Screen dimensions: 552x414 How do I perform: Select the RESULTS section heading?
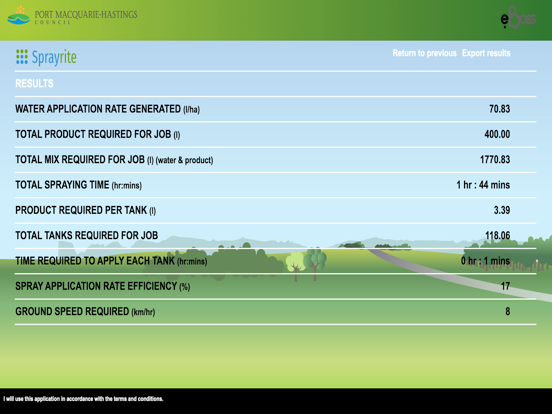click(x=34, y=83)
